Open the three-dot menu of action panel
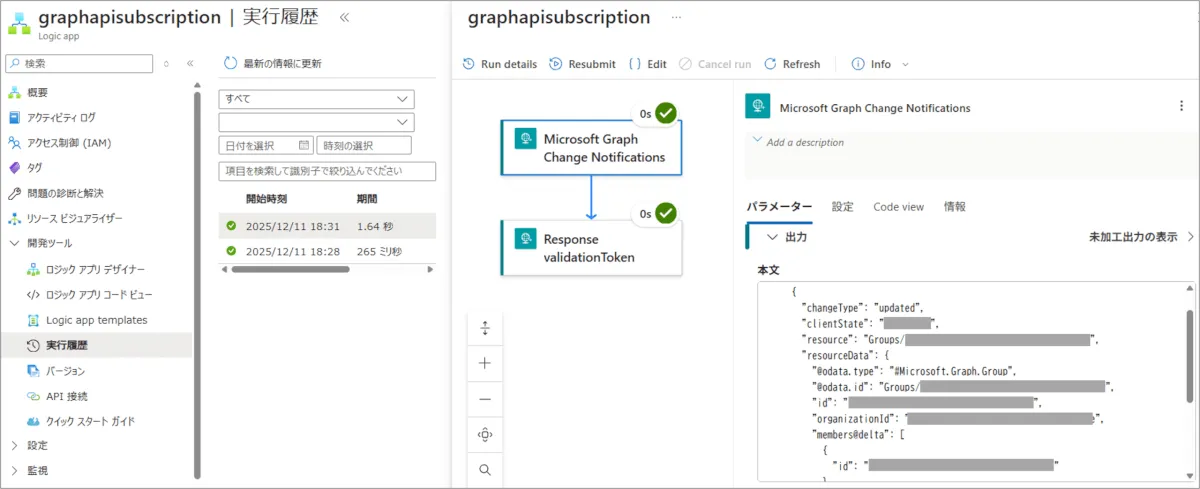Screen dimensions: 1200x489 pos(1181,107)
